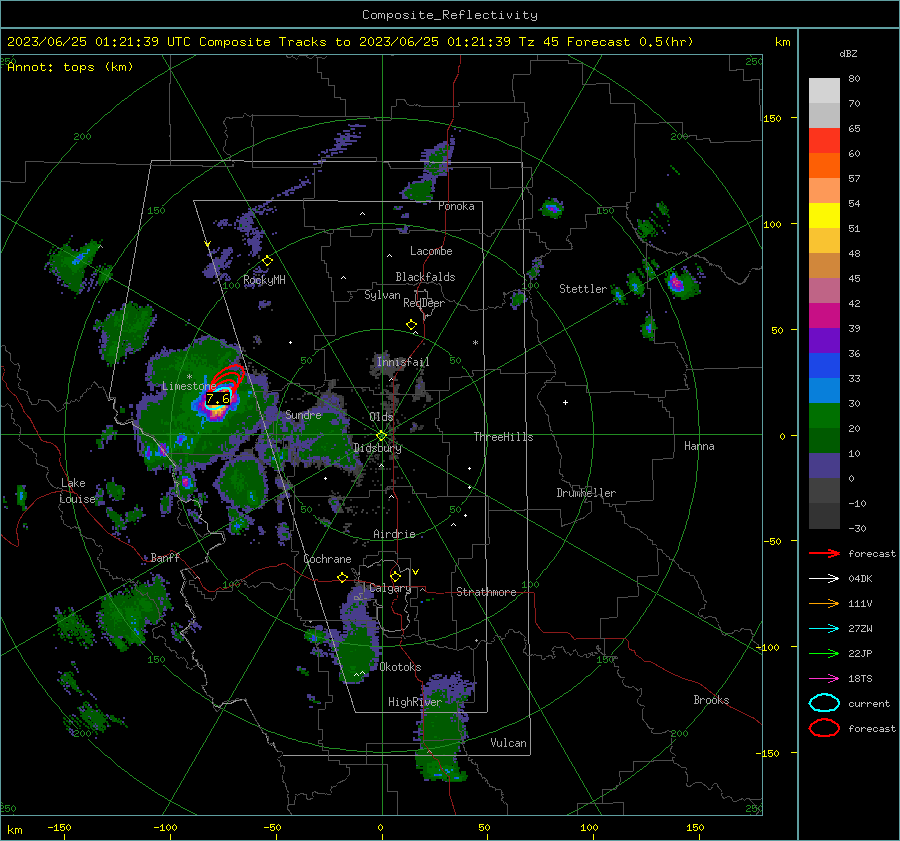Pick the light gray 70-80 dBZ swatch
Screen dimensions: 900x841
tap(824, 91)
